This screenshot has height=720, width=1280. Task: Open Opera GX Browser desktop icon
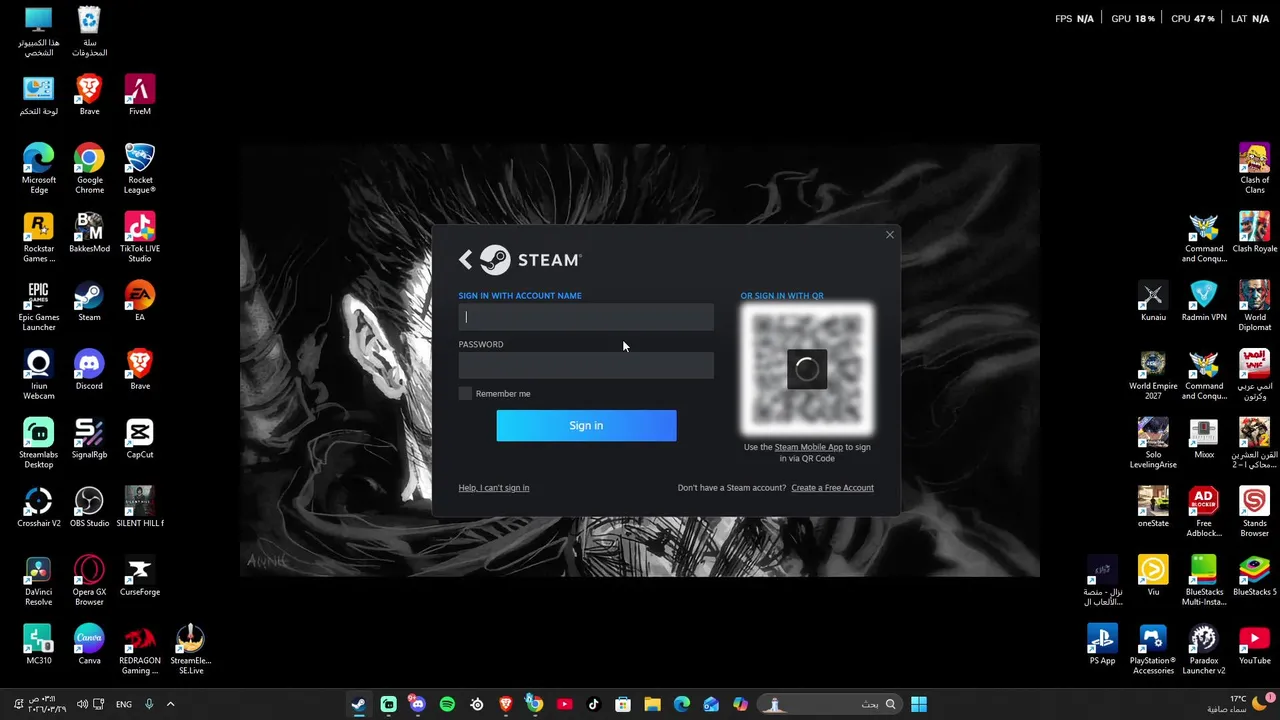(89, 580)
